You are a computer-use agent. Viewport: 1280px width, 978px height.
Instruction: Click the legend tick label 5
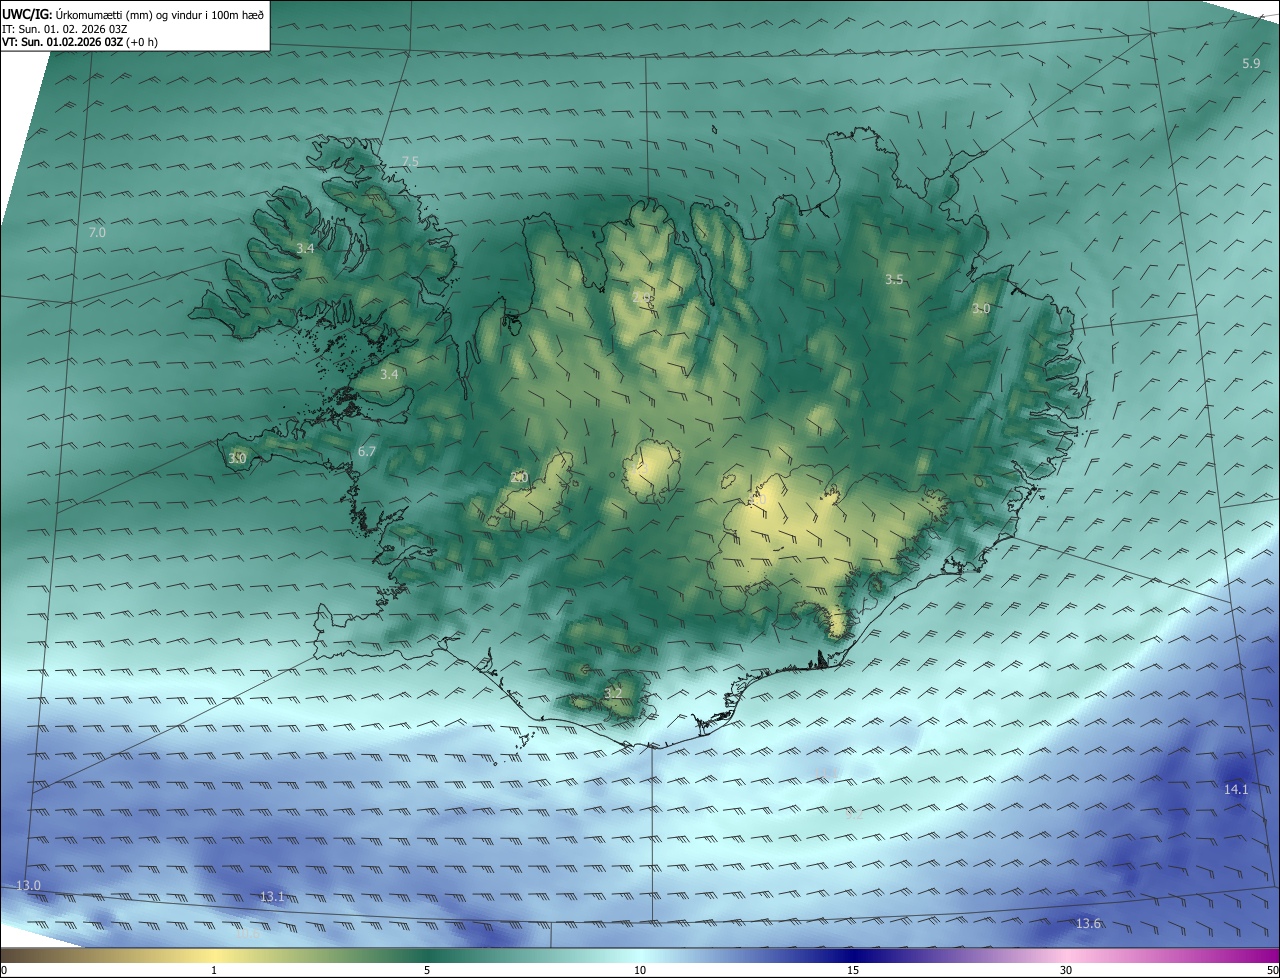point(427,970)
